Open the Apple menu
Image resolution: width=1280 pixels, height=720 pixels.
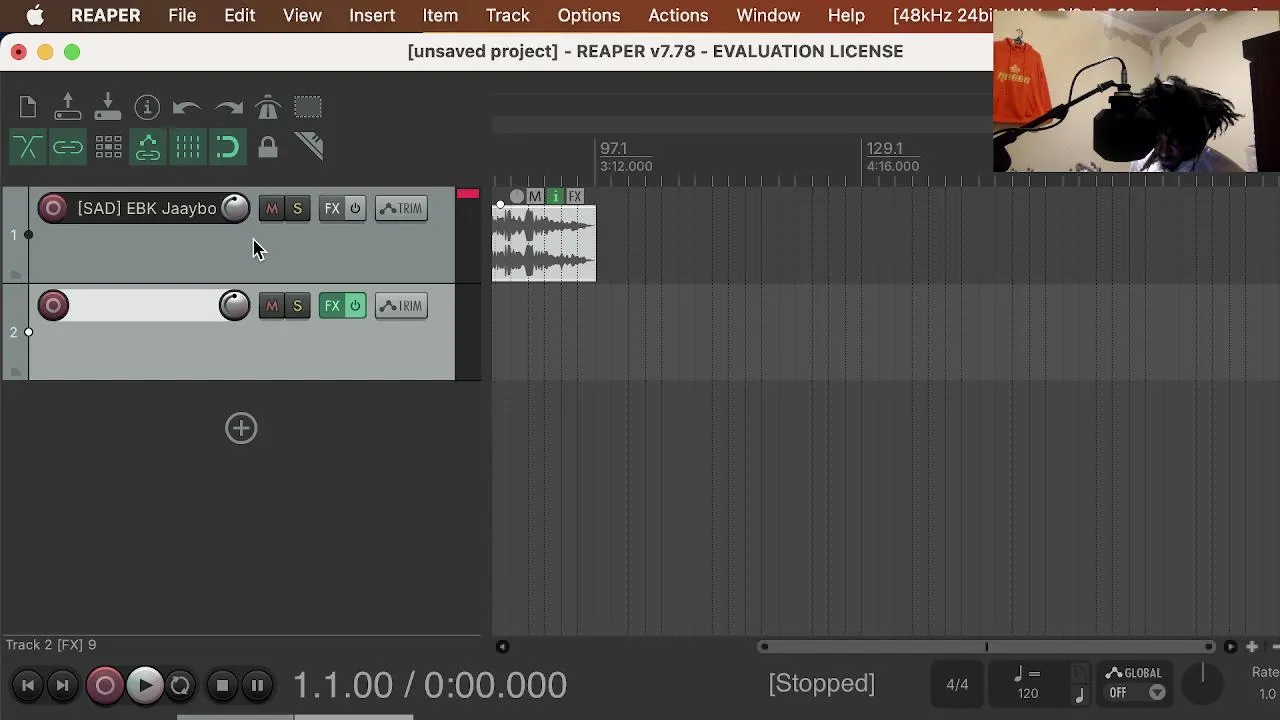click(x=35, y=16)
